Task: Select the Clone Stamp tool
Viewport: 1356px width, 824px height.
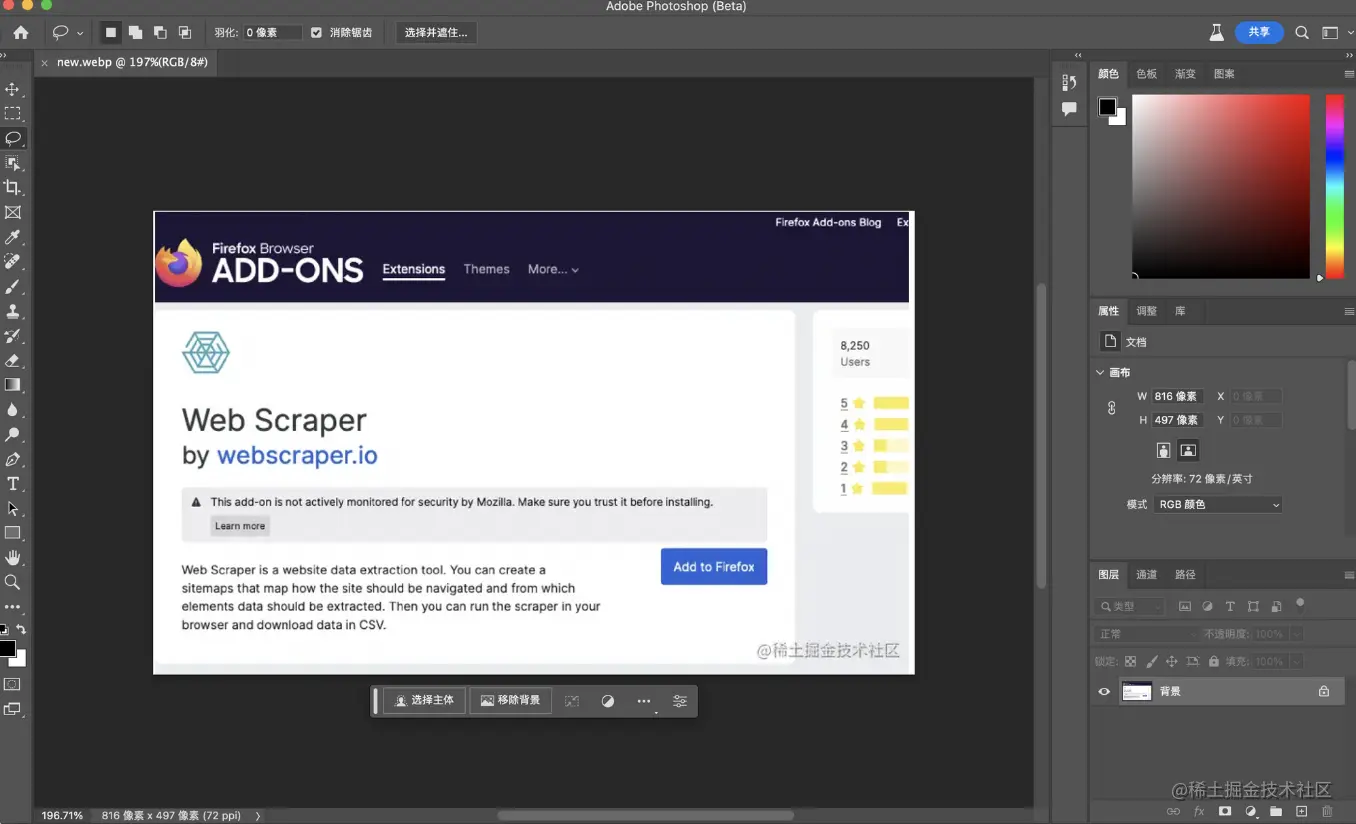Action: click(13, 311)
